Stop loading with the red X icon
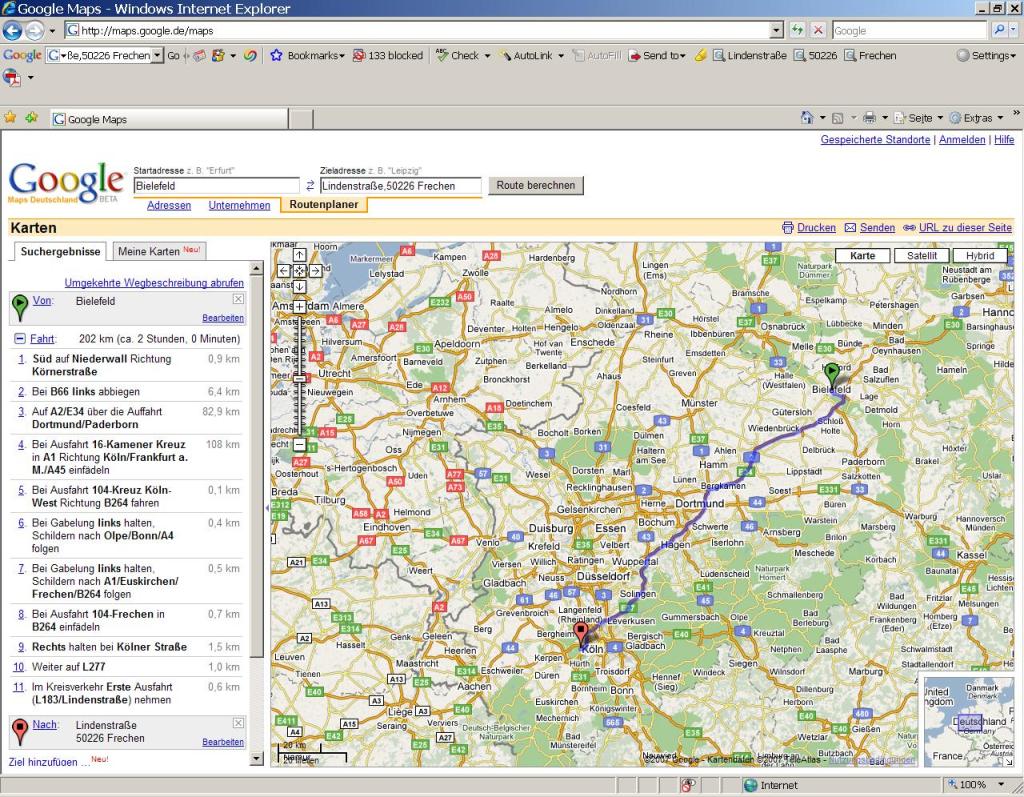This screenshot has height=797, width=1024. tap(818, 30)
